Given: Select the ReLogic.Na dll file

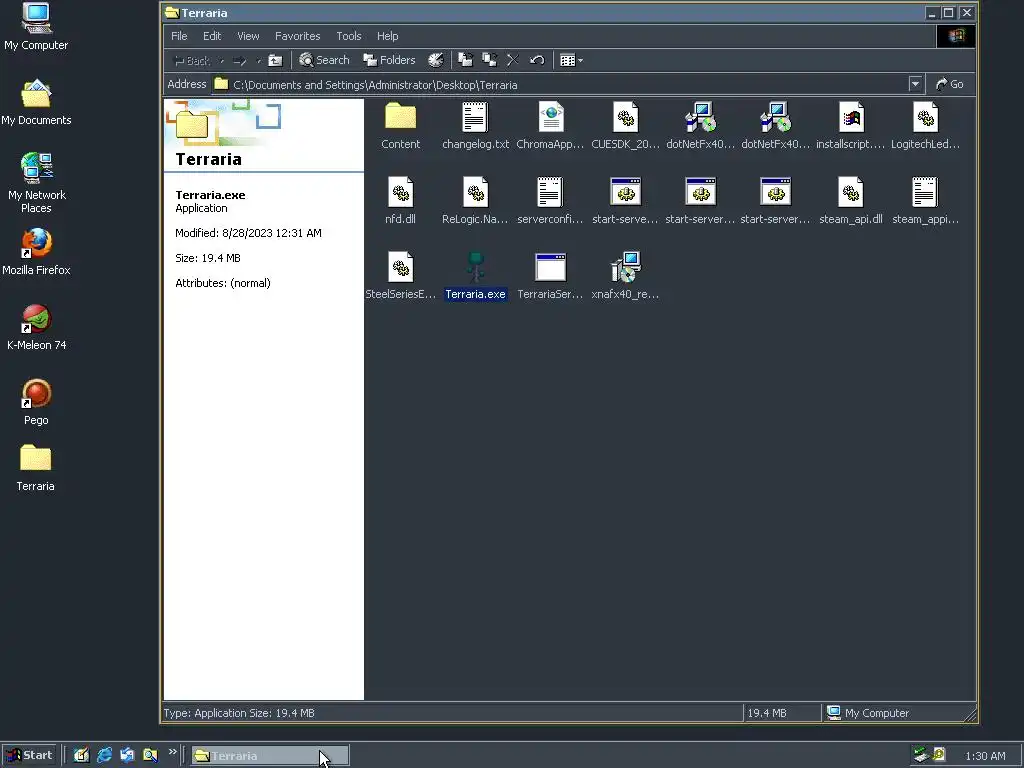Looking at the screenshot, I should click(x=475, y=201).
